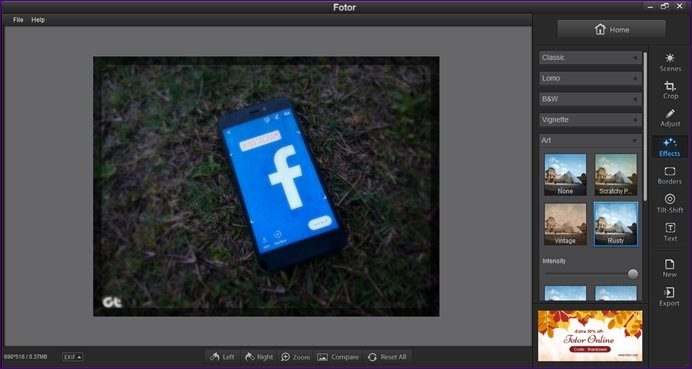Rotate the image Right
Screen dimensions: 692x369
coord(259,357)
